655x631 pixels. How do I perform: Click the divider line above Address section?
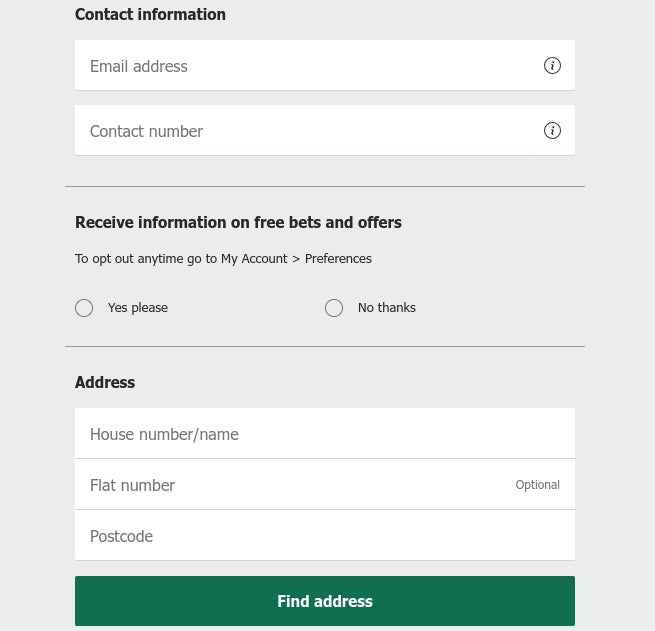(x=325, y=346)
